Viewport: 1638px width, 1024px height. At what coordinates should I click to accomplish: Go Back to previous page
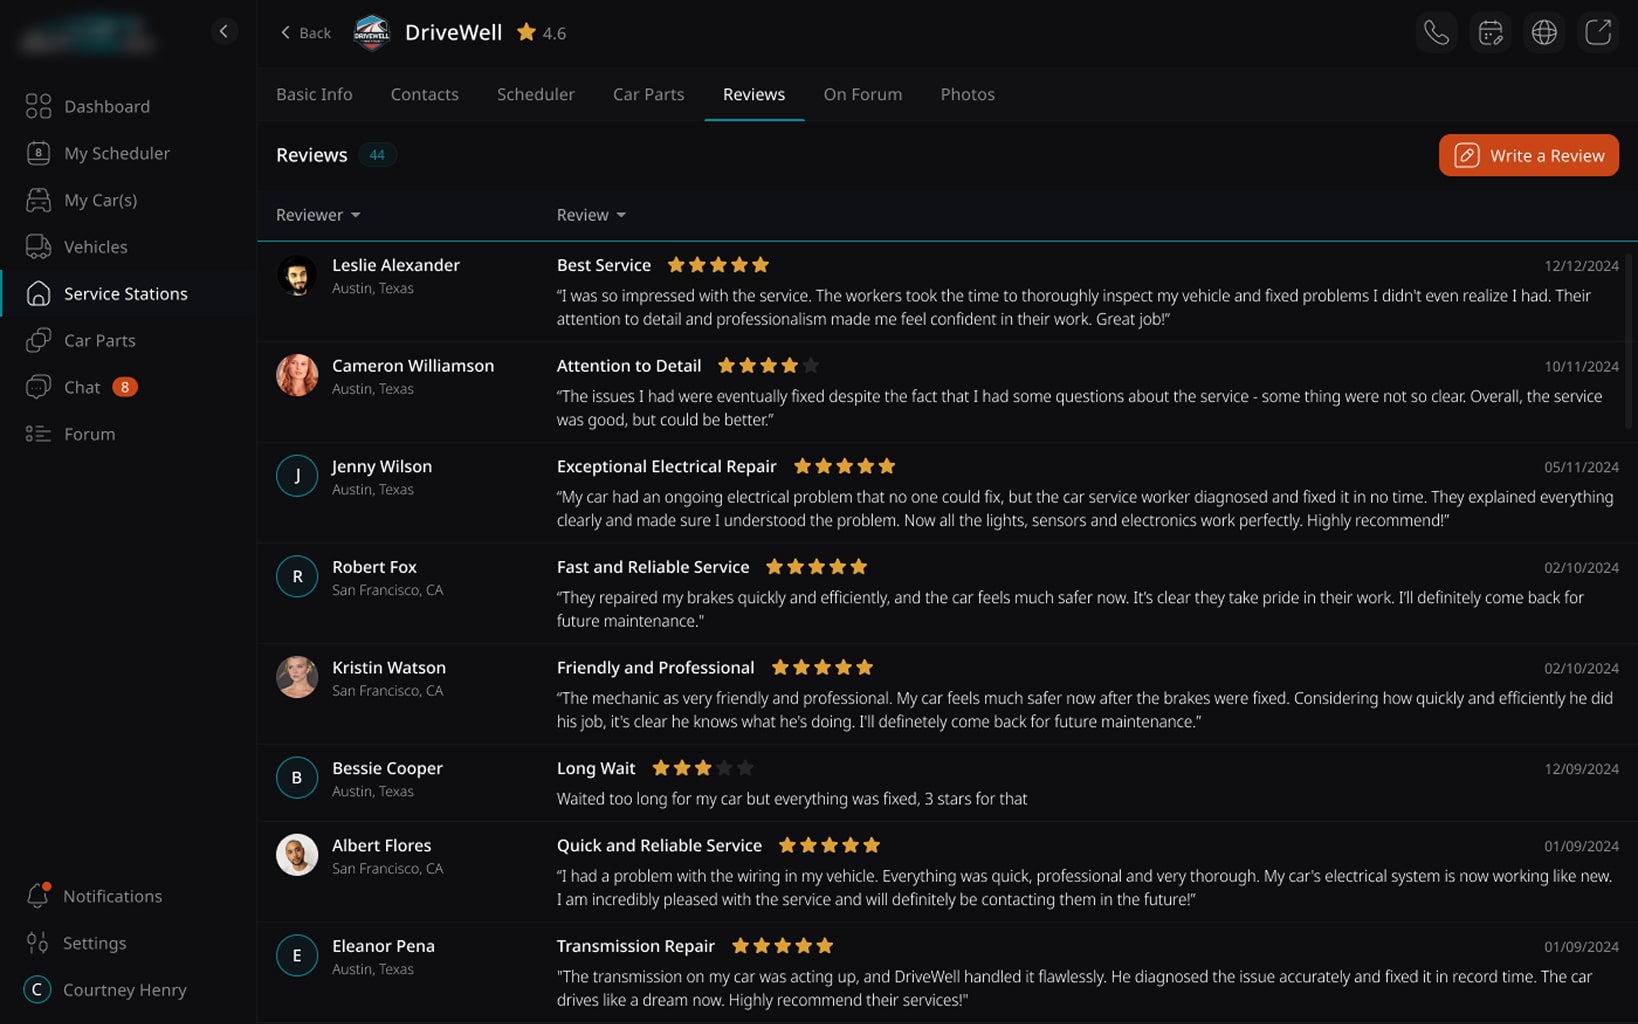point(305,33)
